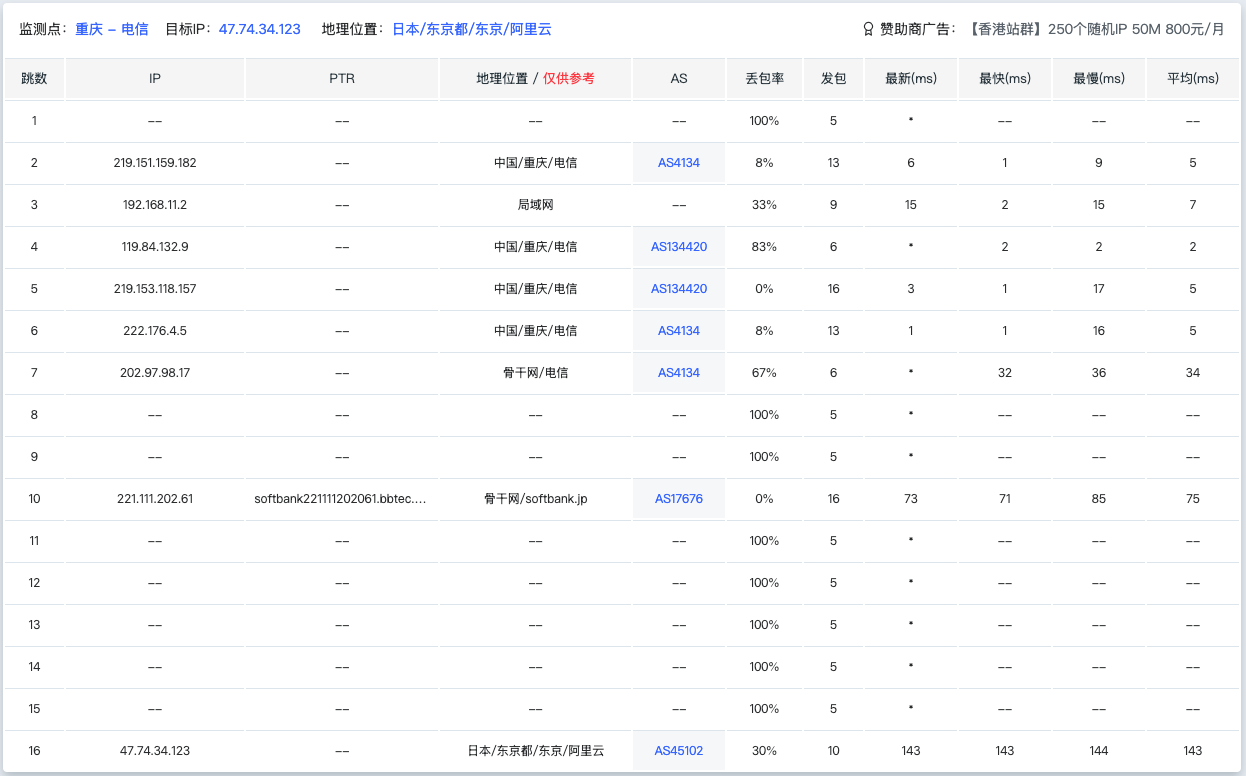Image resolution: width=1246 pixels, height=776 pixels.
Task: Click the 局域网 location cell
Action: [535, 205]
